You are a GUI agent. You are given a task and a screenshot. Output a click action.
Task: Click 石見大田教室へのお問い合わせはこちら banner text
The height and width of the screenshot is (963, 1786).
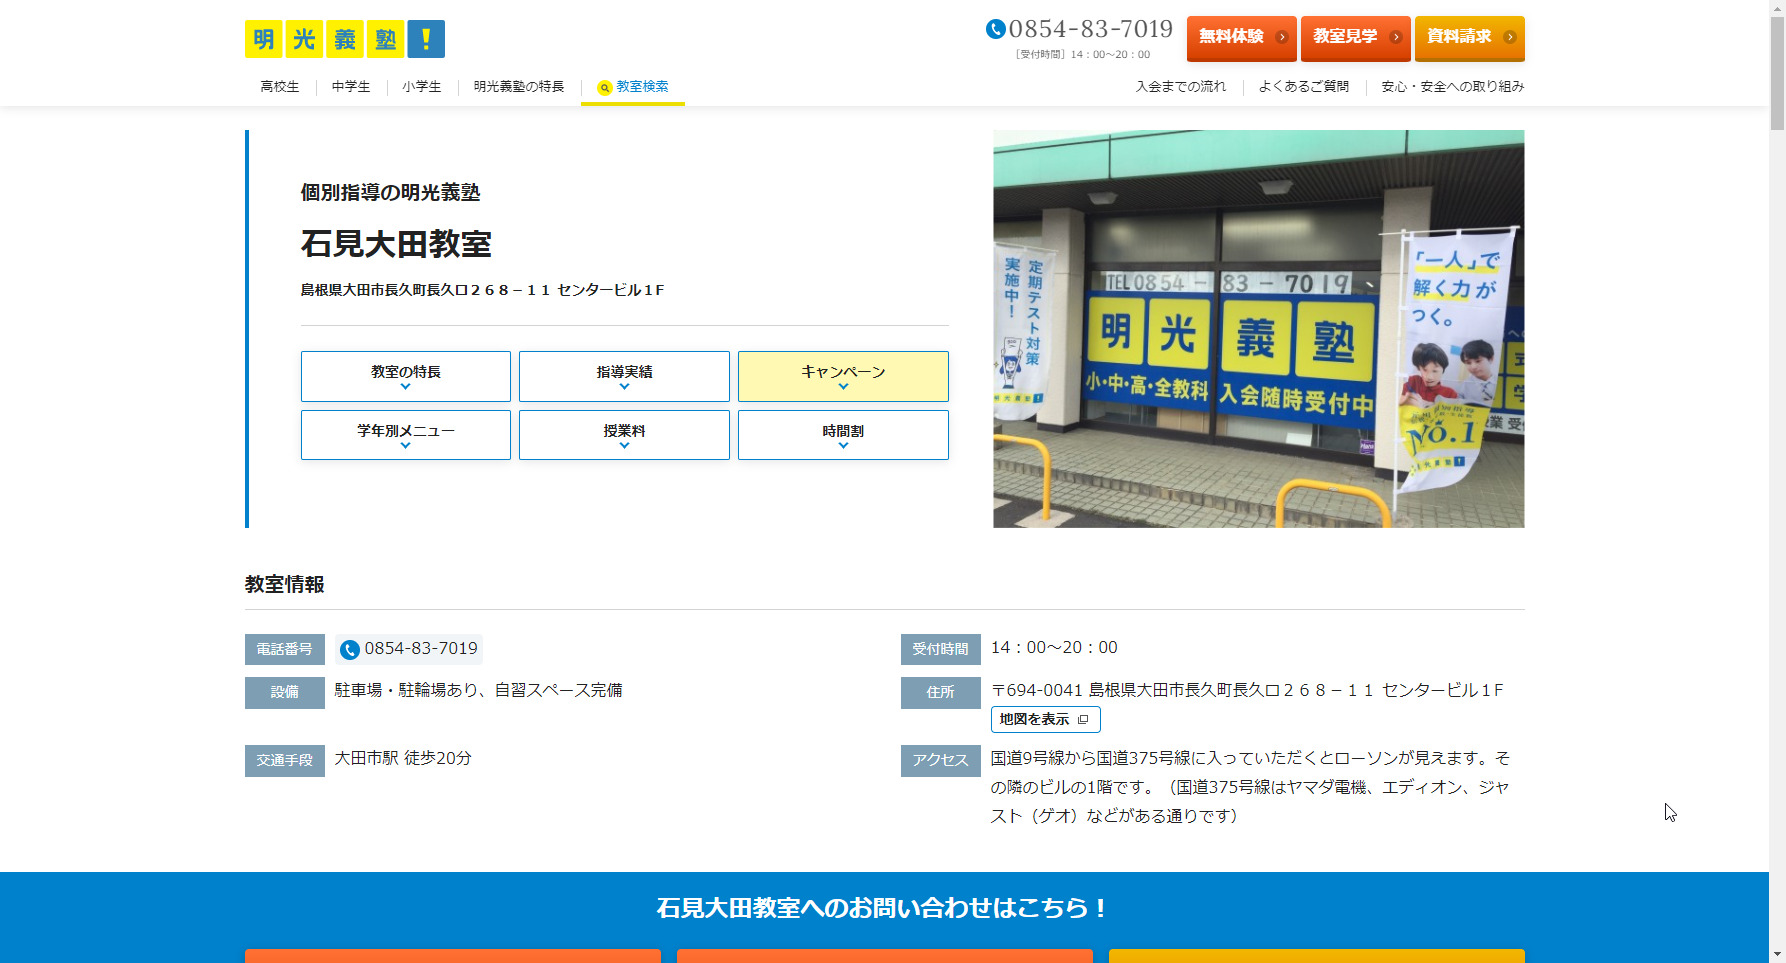(x=884, y=908)
